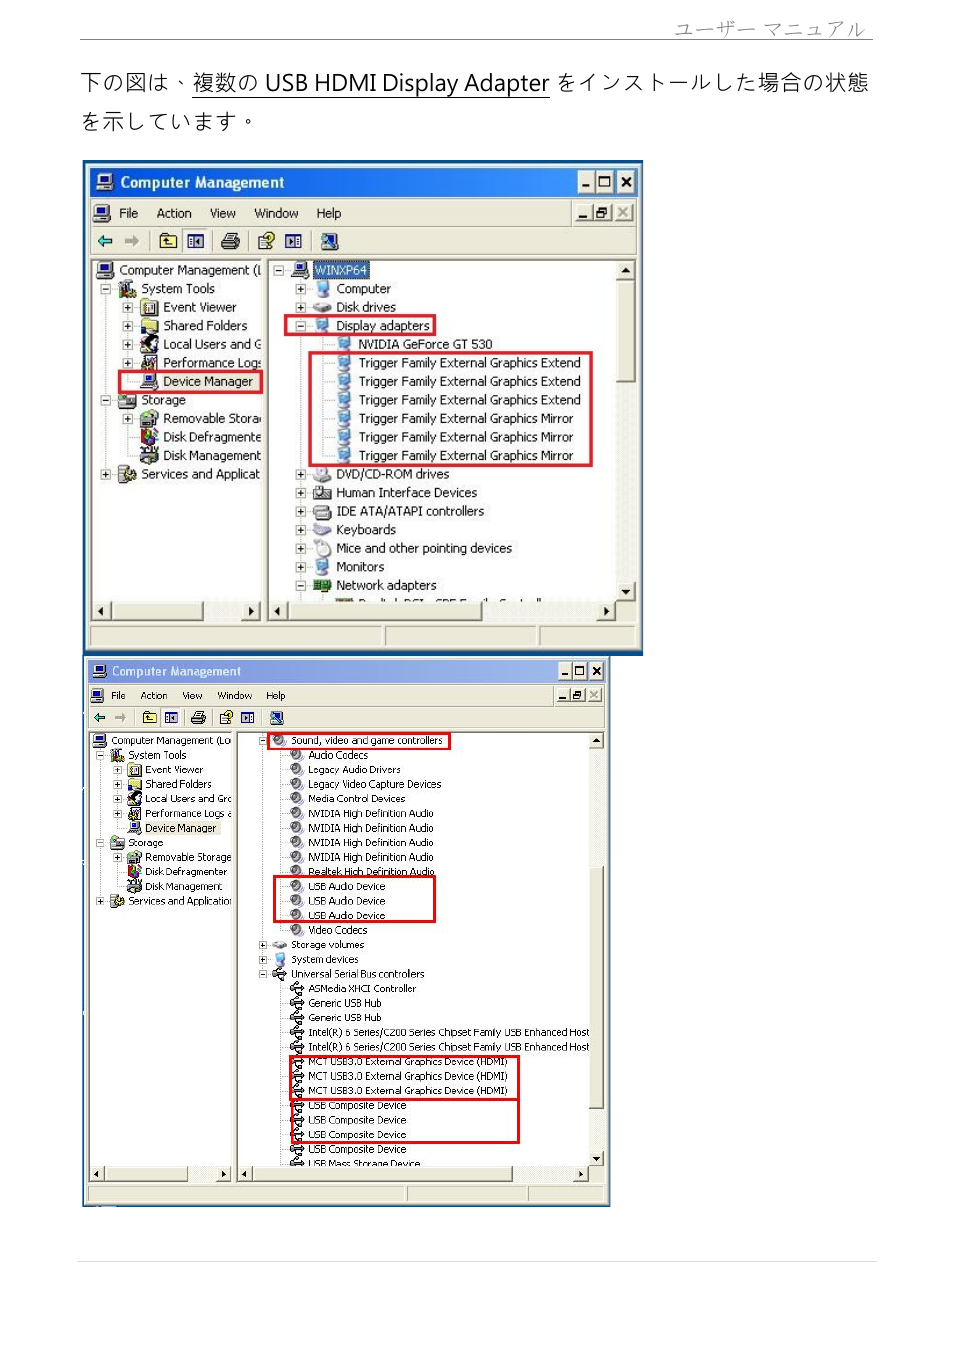Click the Keyboards icon
The height and width of the screenshot is (1351, 954).
pyautogui.click(x=322, y=529)
